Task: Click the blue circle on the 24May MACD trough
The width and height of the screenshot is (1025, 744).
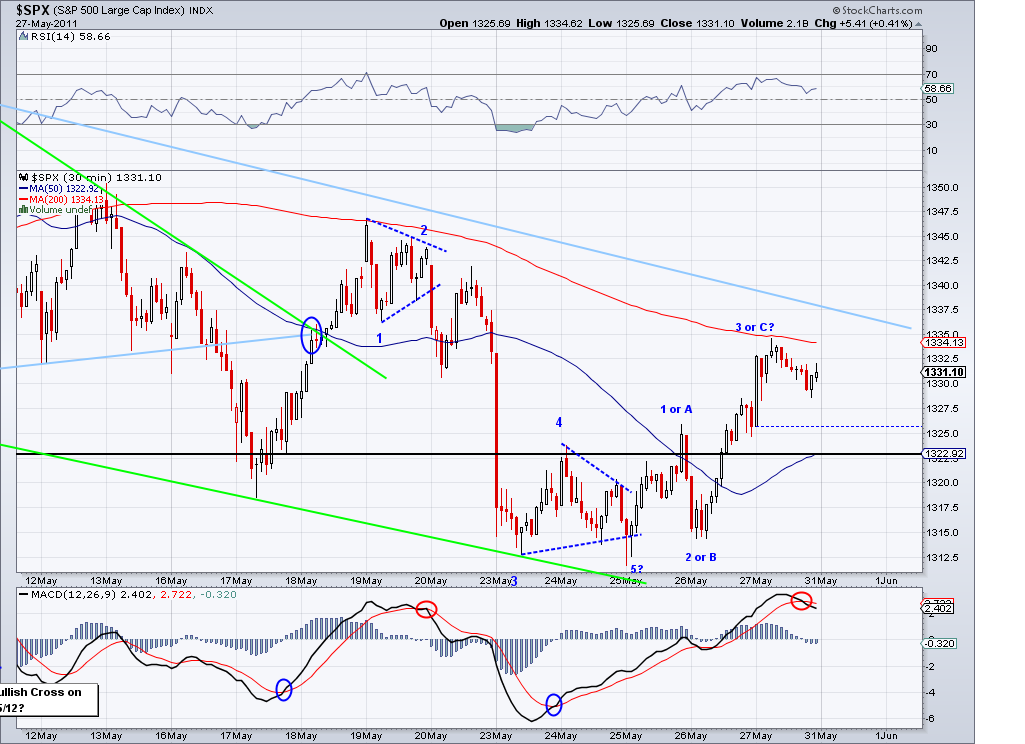Action: point(554,706)
